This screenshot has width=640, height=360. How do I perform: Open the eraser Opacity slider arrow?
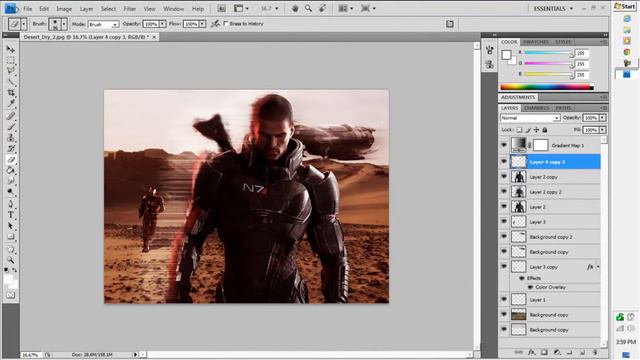coord(162,24)
